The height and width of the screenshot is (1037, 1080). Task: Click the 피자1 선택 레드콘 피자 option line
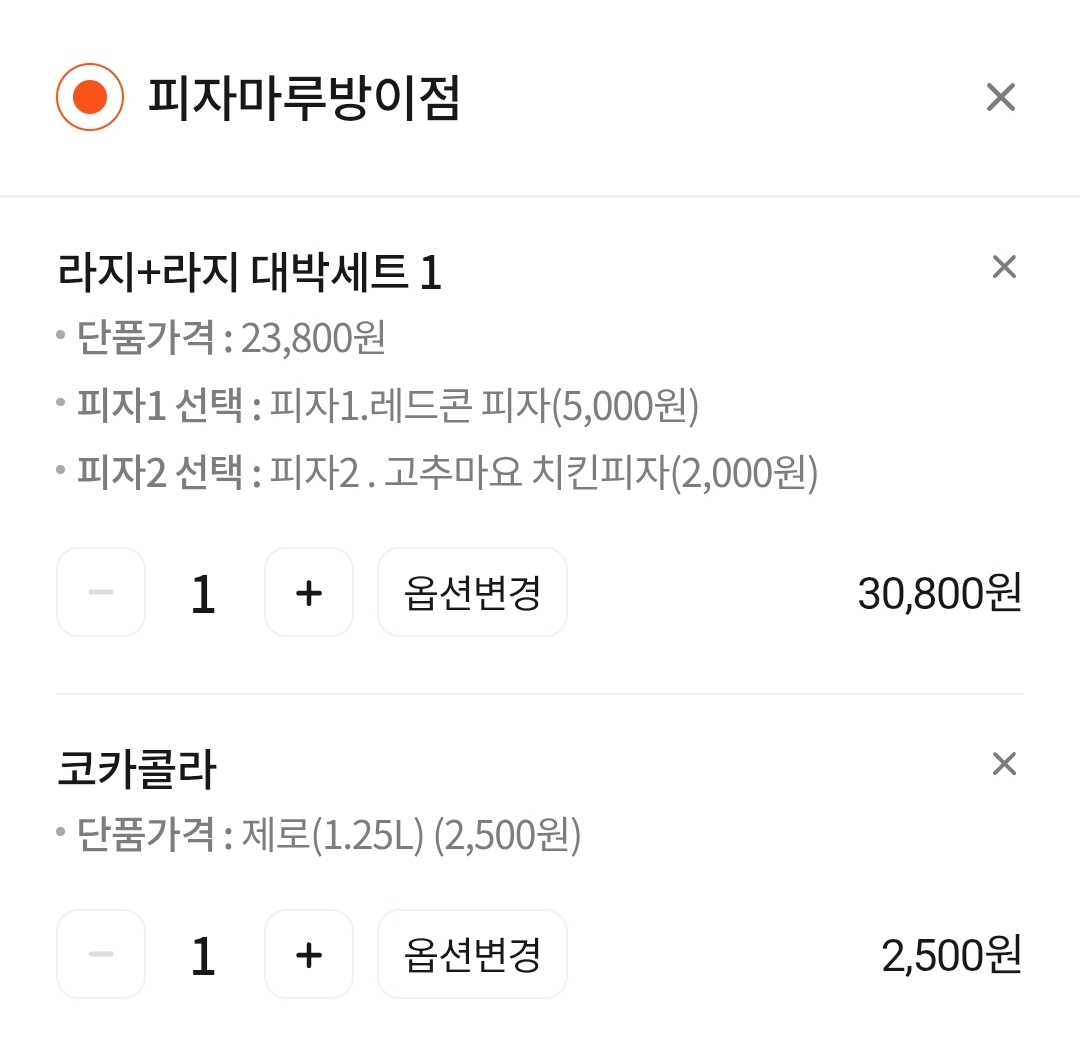click(x=388, y=406)
